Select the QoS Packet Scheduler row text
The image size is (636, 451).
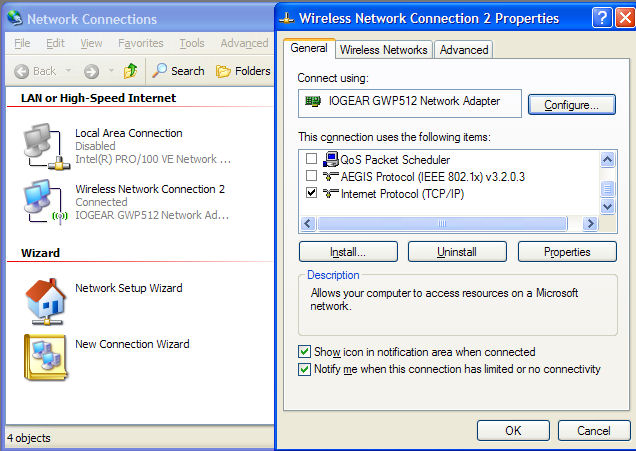(395, 160)
